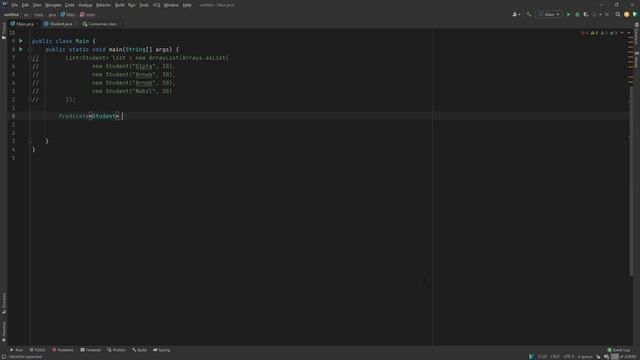Open the Profiler tool window
This screenshot has width=640, height=360.
point(116,350)
